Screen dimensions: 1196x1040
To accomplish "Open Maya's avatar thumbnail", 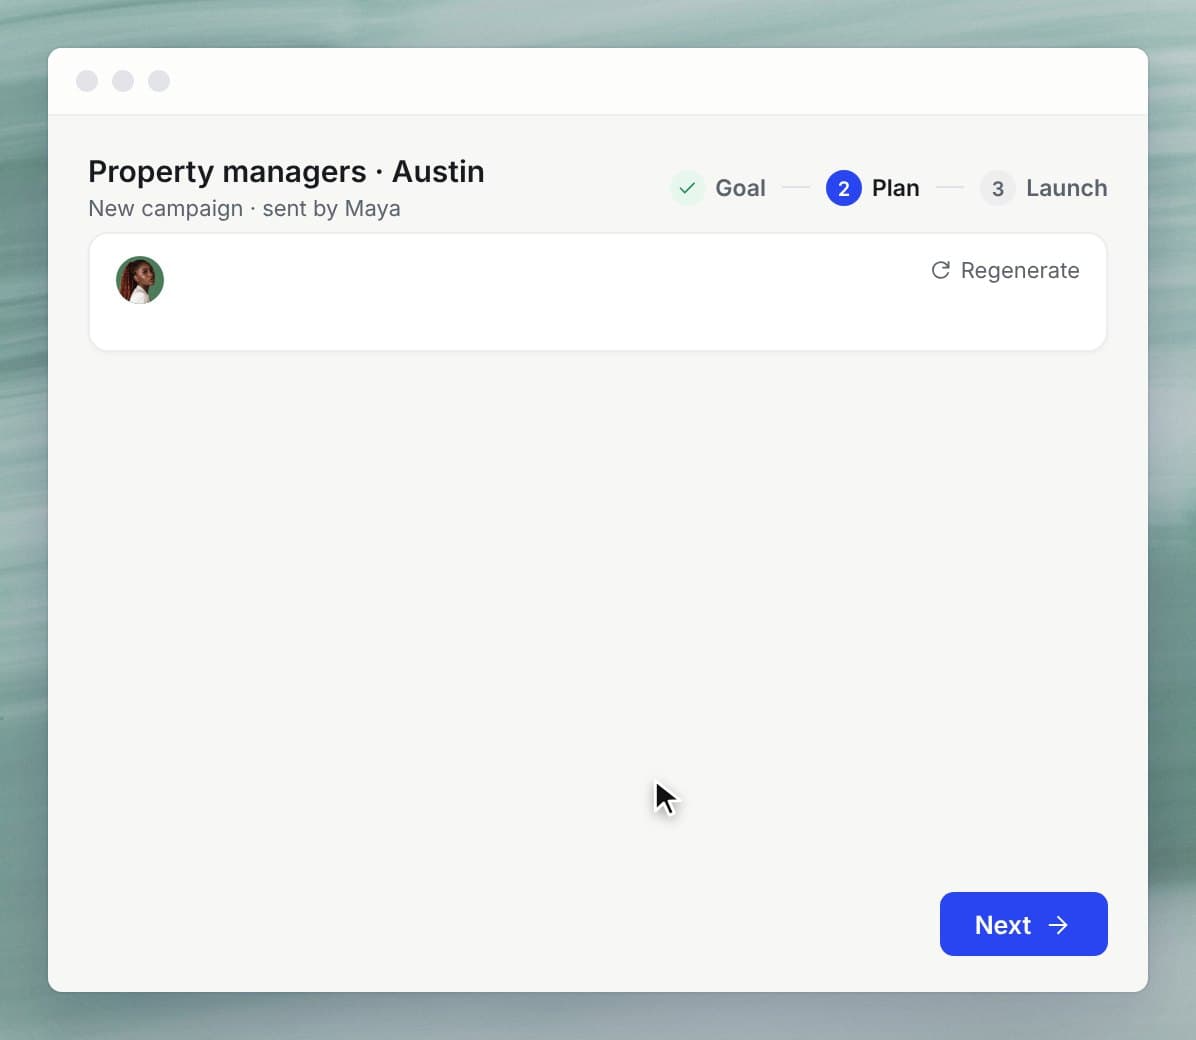I will [x=140, y=280].
